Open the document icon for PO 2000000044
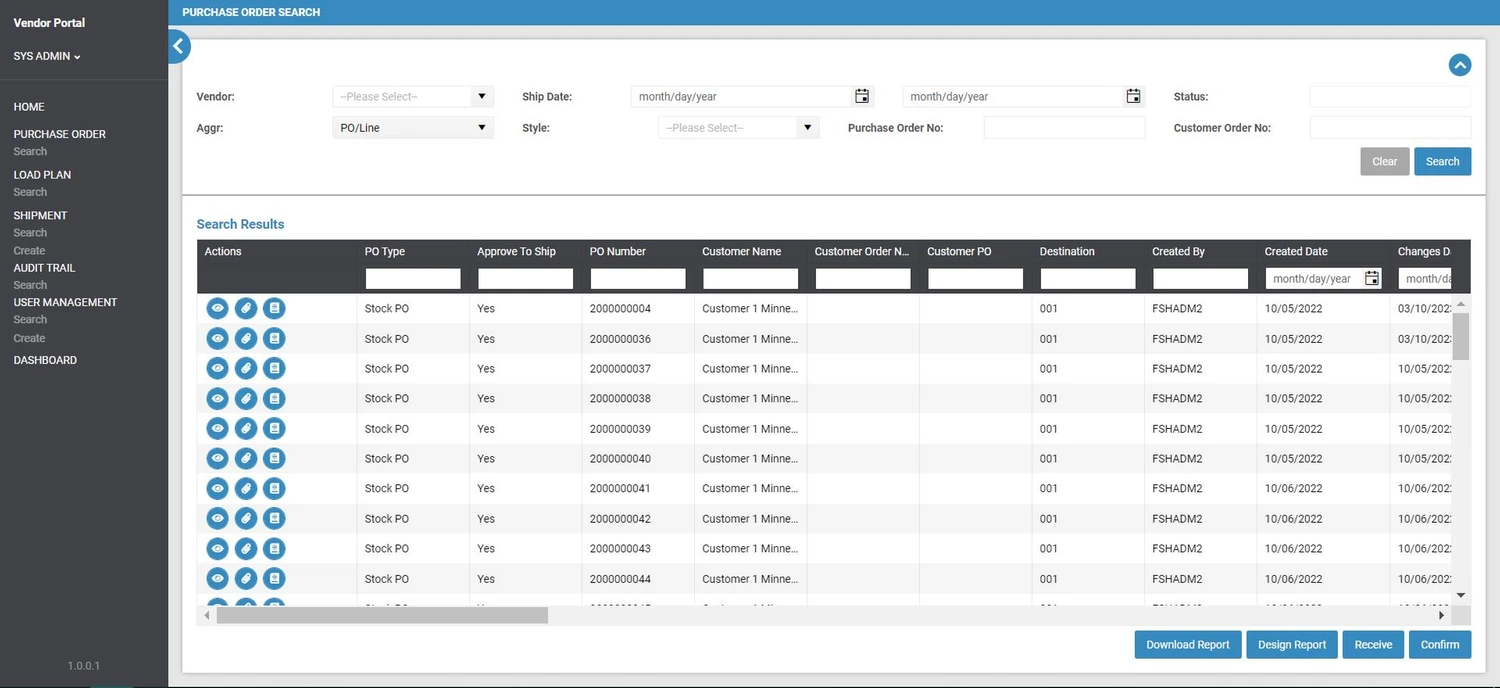 pos(274,578)
